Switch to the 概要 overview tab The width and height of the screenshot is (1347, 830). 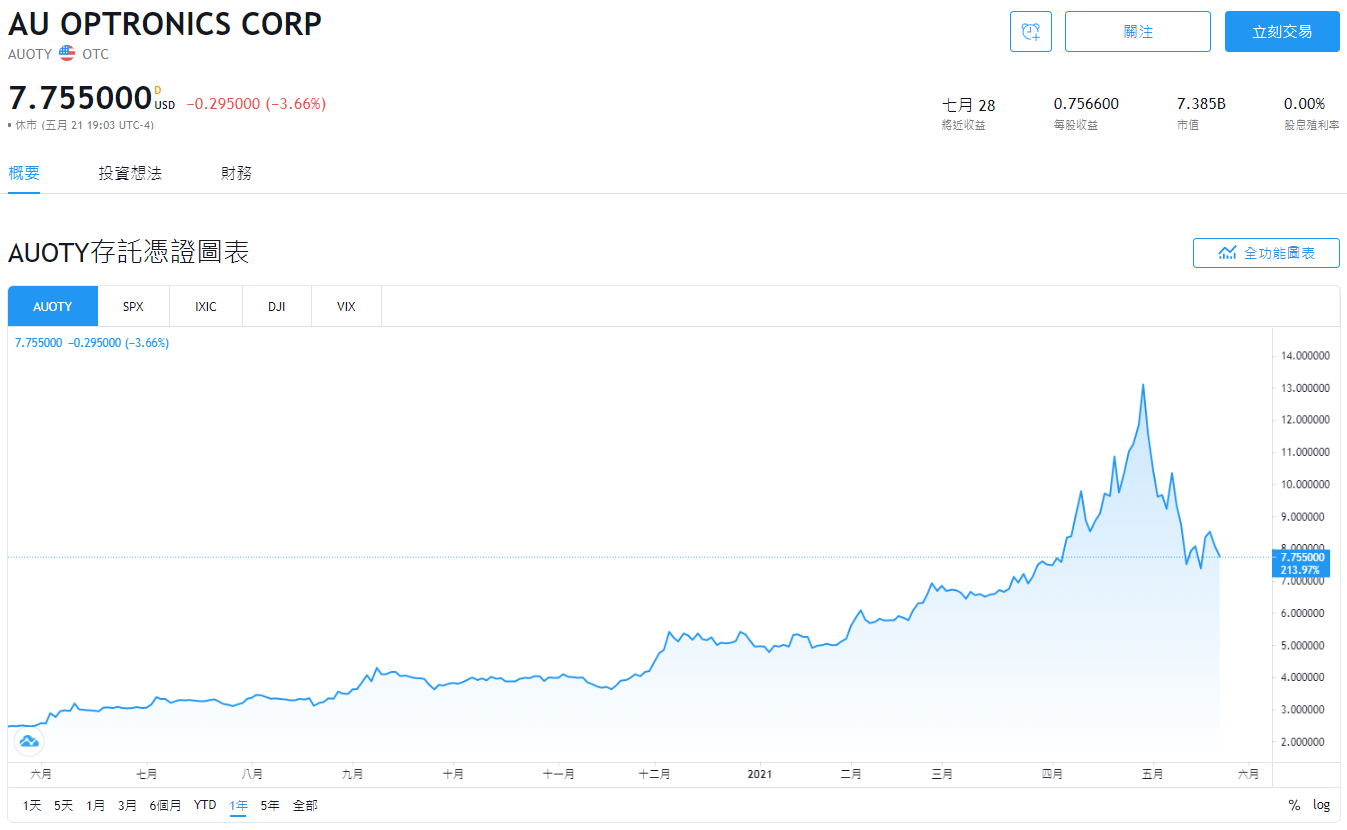coord(24,173)
